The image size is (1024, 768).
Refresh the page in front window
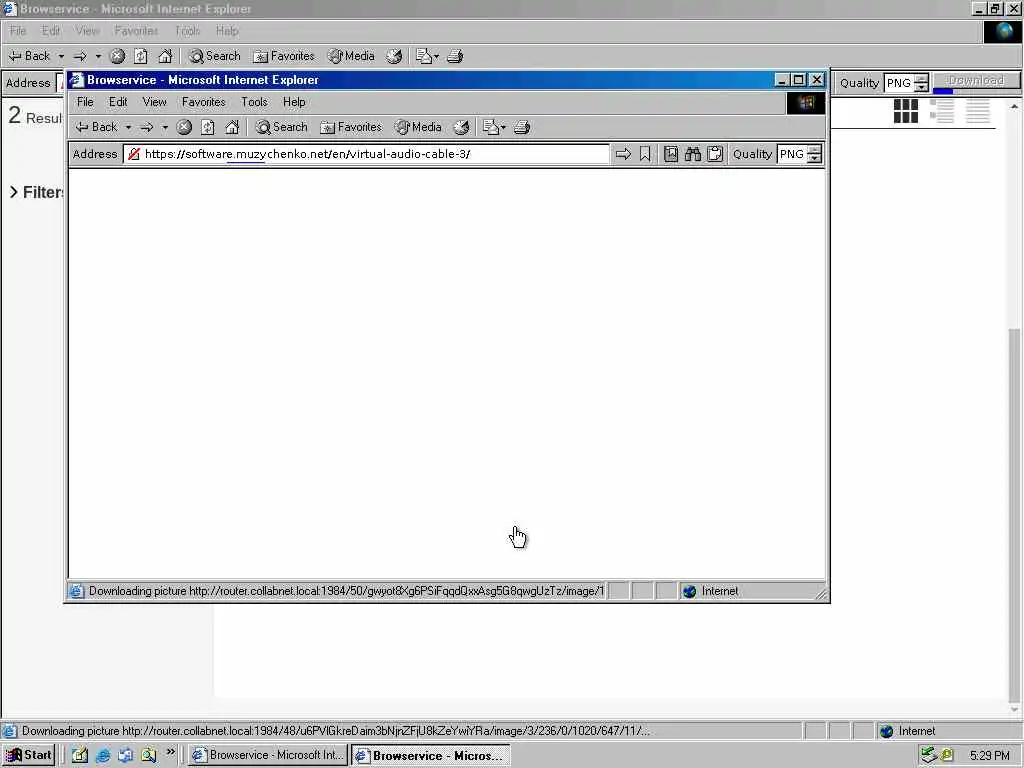pos(208,127)
